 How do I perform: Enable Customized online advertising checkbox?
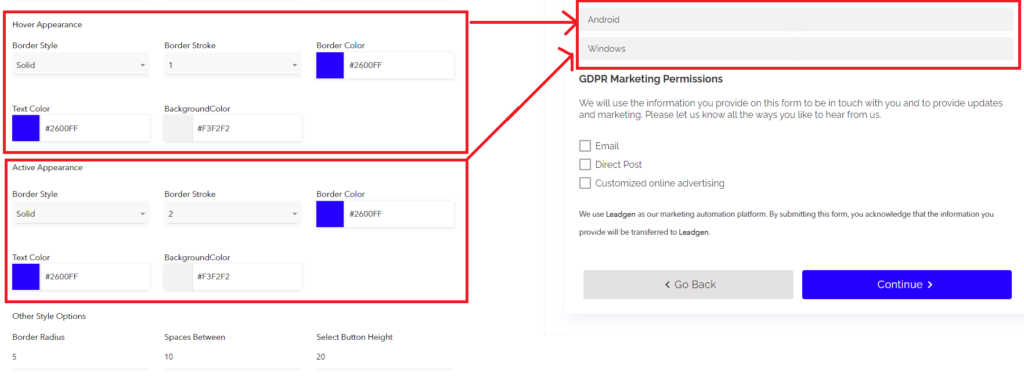585,183
